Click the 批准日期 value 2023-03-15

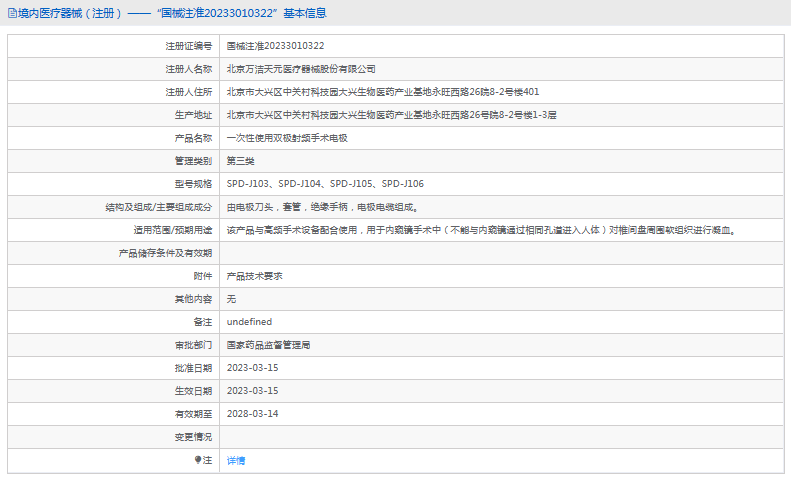pyautogui.click(x=252, y=368)
